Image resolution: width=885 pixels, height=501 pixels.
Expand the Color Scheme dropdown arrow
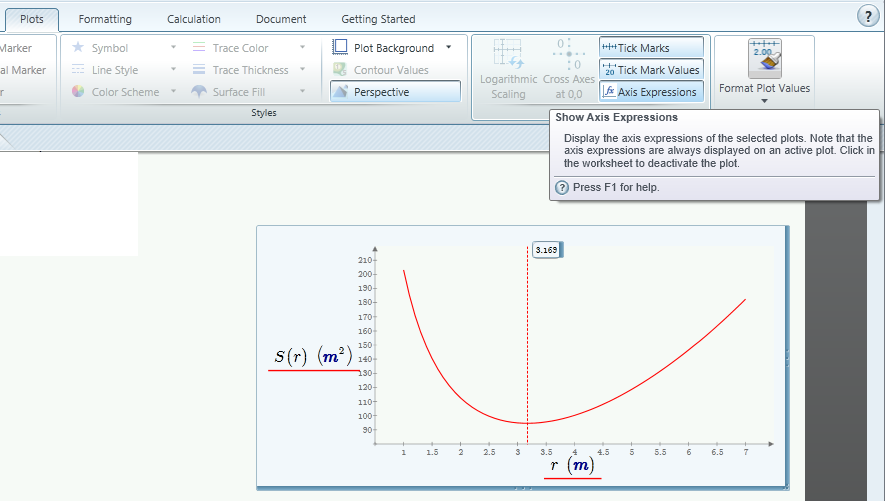tap(173, 91)
